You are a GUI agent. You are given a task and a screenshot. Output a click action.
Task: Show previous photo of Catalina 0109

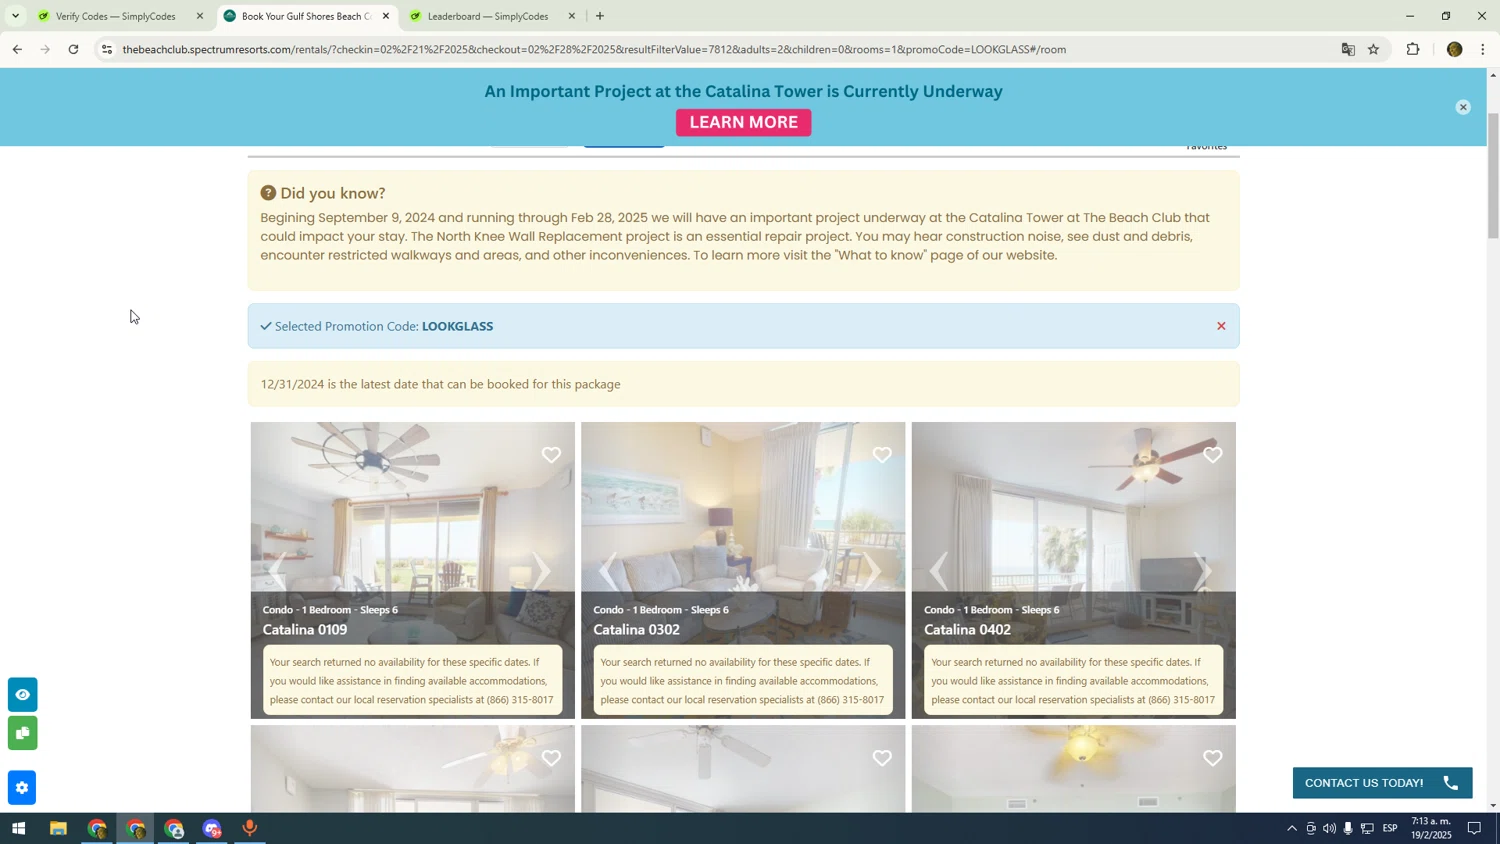tap(277, 571)
